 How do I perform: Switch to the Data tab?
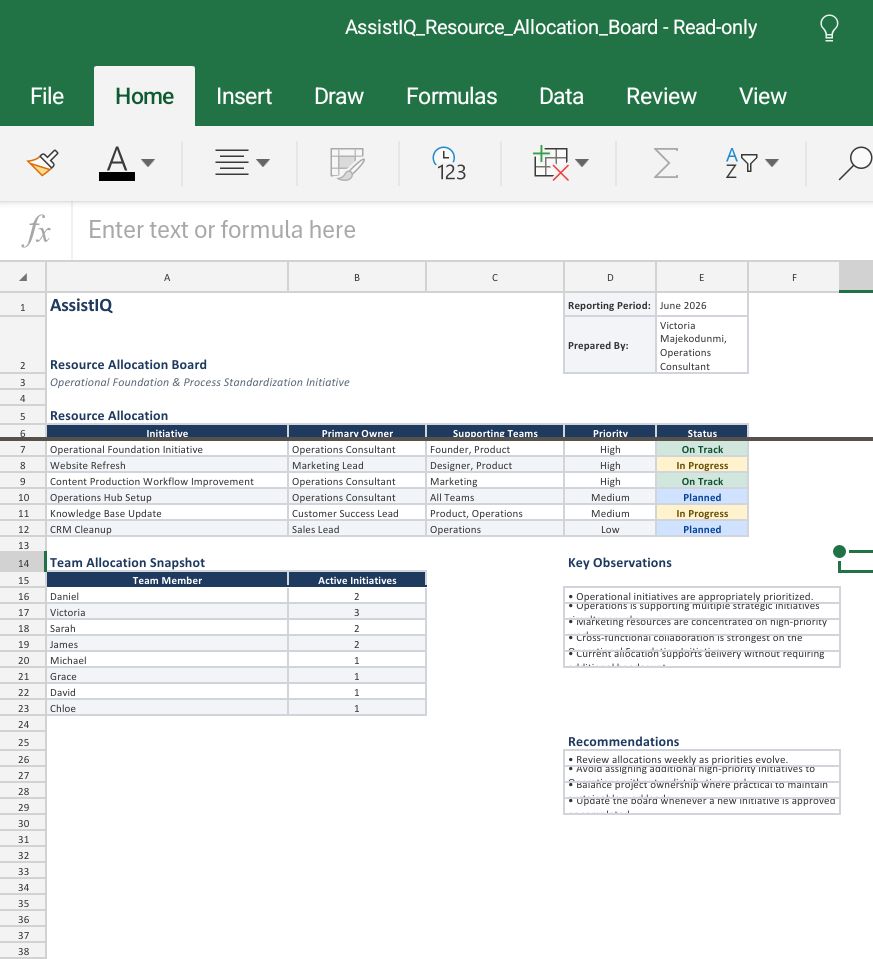click(x=561, y=96)
